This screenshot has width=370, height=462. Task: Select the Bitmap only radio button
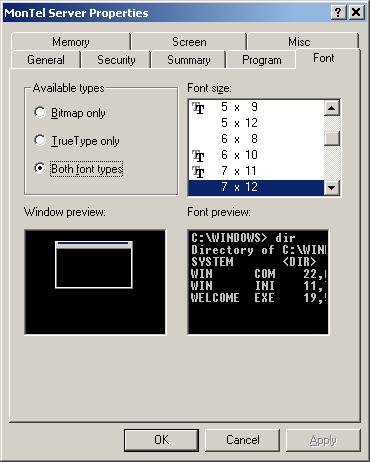(40, 113)
